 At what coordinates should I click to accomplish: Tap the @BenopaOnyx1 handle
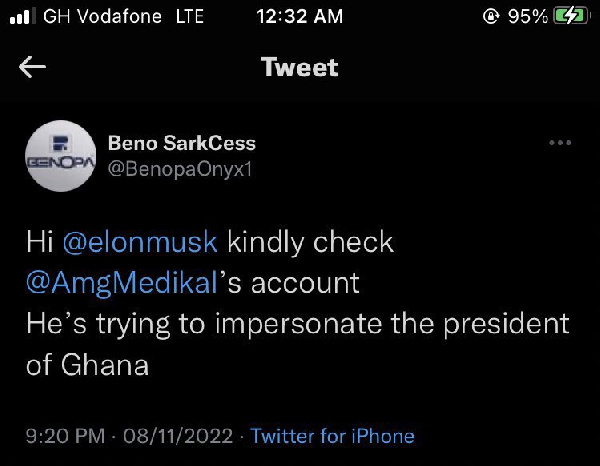click(x=180, y=169)
